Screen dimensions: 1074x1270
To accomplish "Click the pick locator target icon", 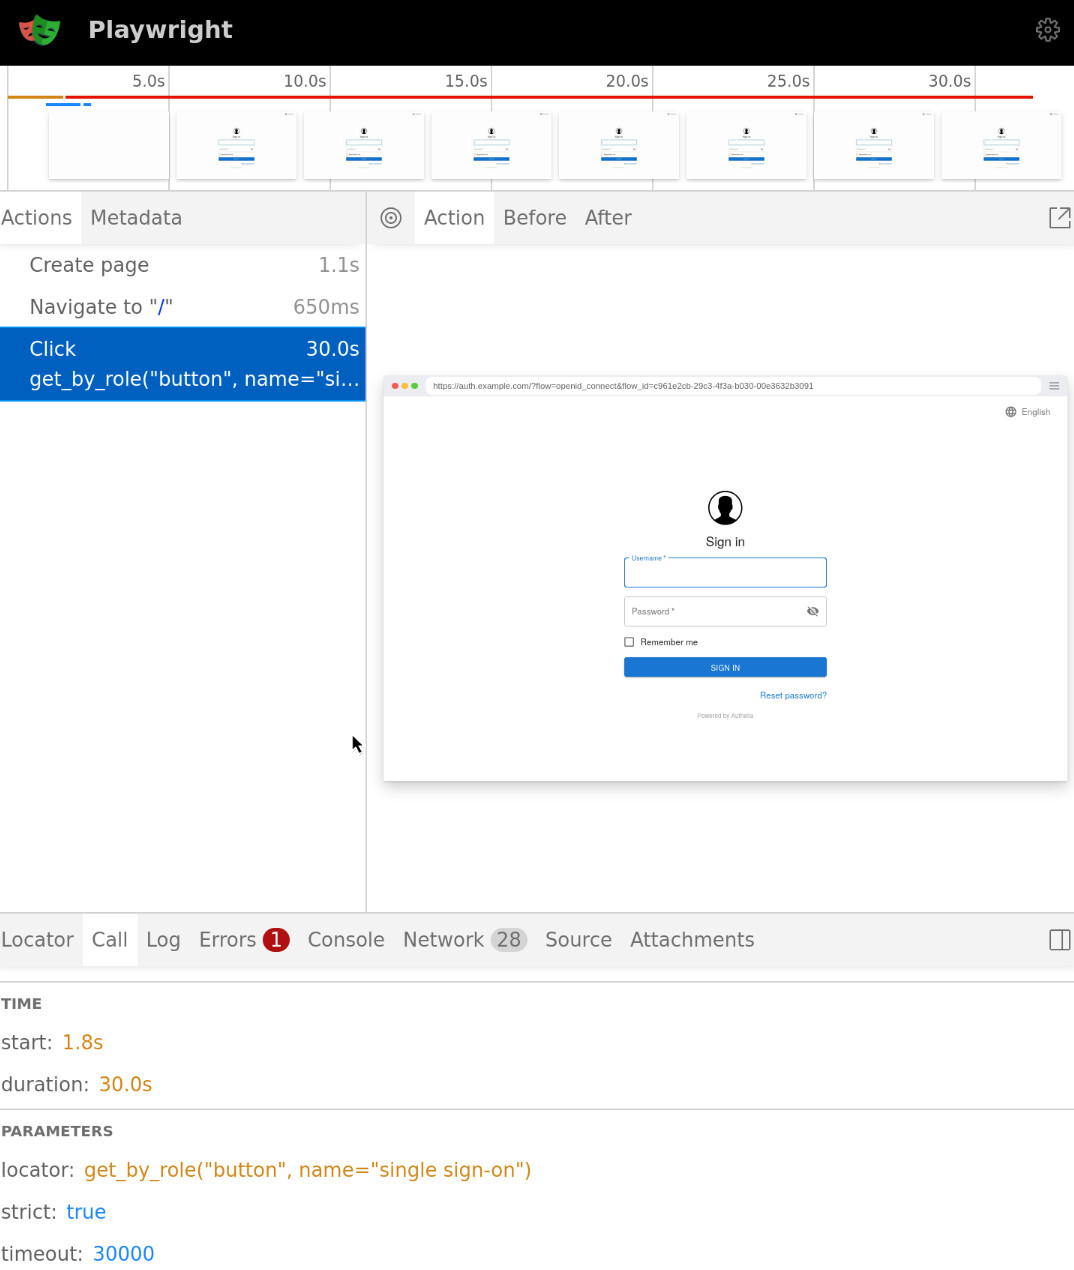I will 391,218.
